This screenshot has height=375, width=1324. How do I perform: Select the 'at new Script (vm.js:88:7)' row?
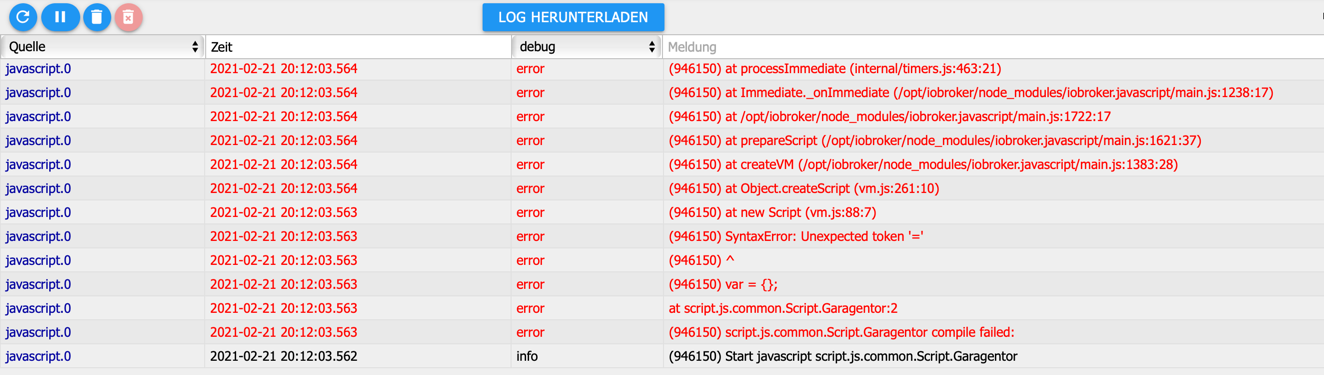(662, 213)
